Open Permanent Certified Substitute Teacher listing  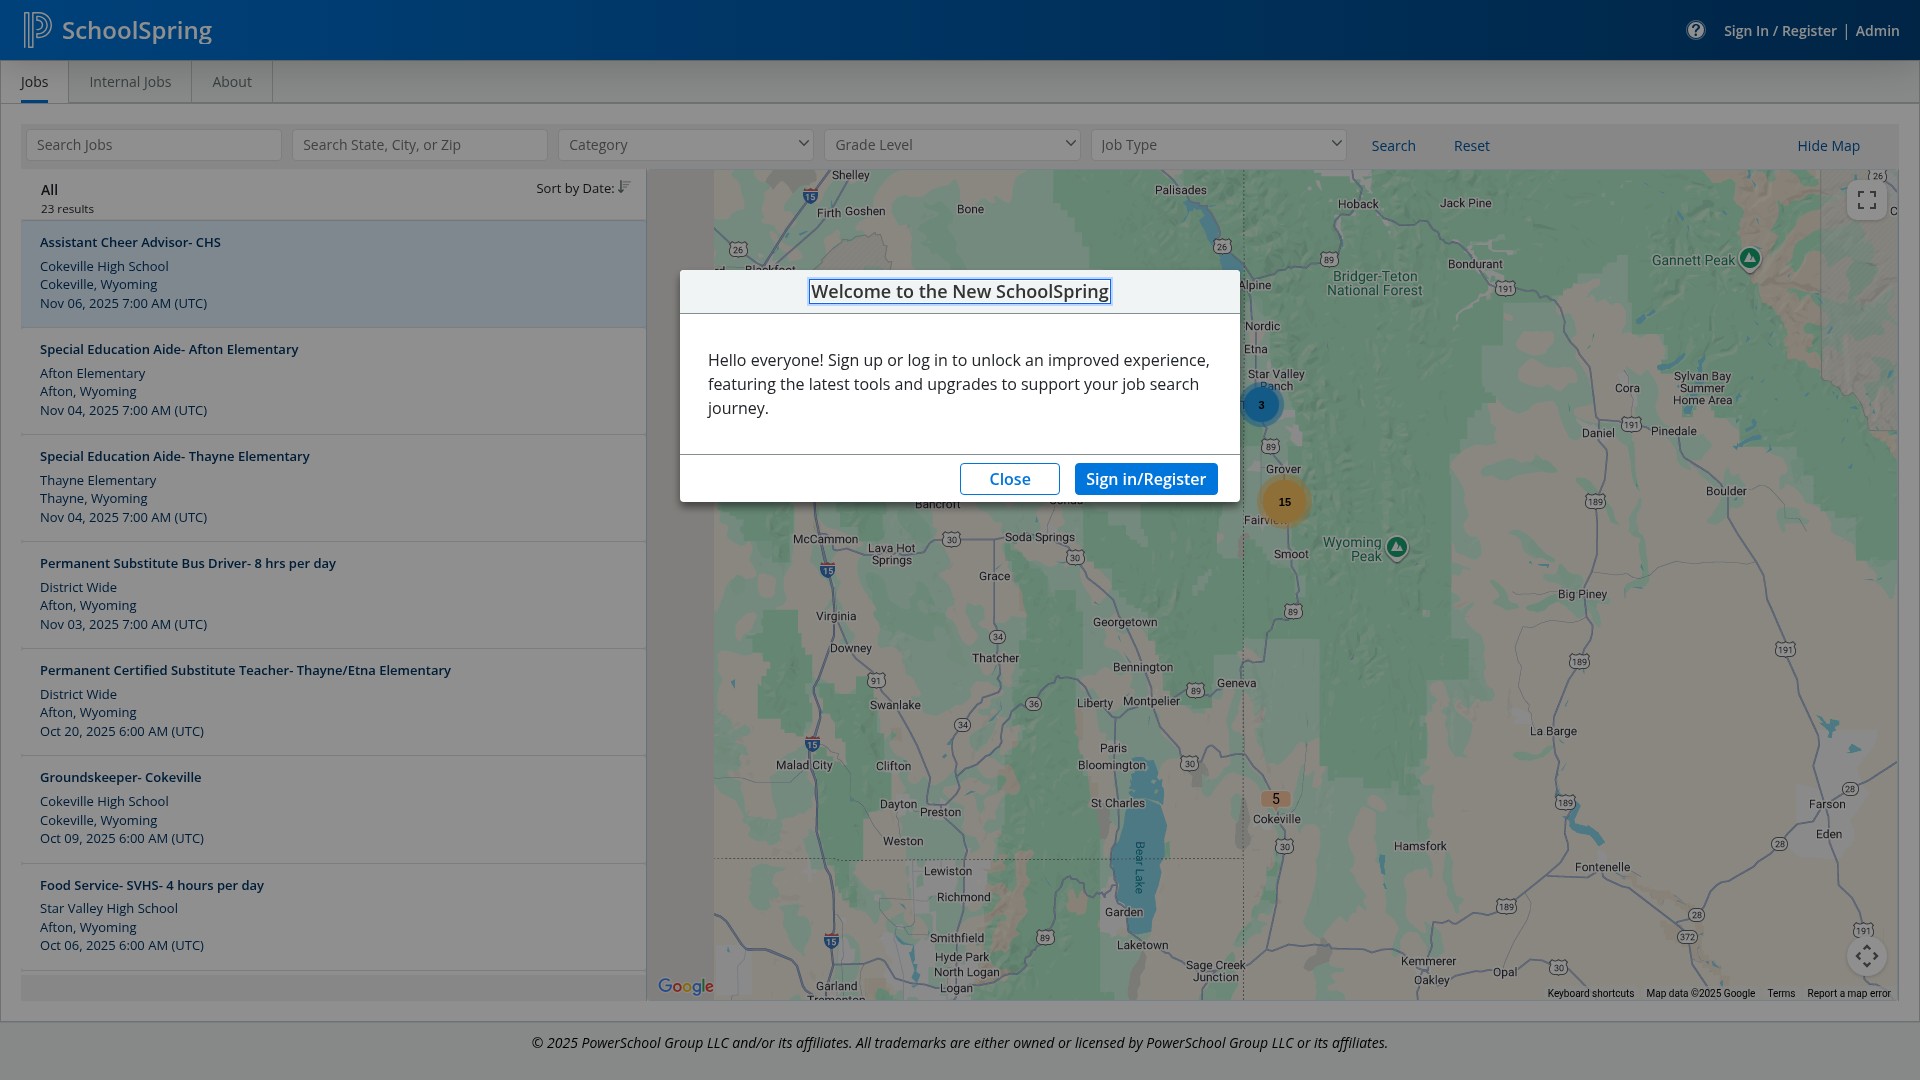pos(333,701)
